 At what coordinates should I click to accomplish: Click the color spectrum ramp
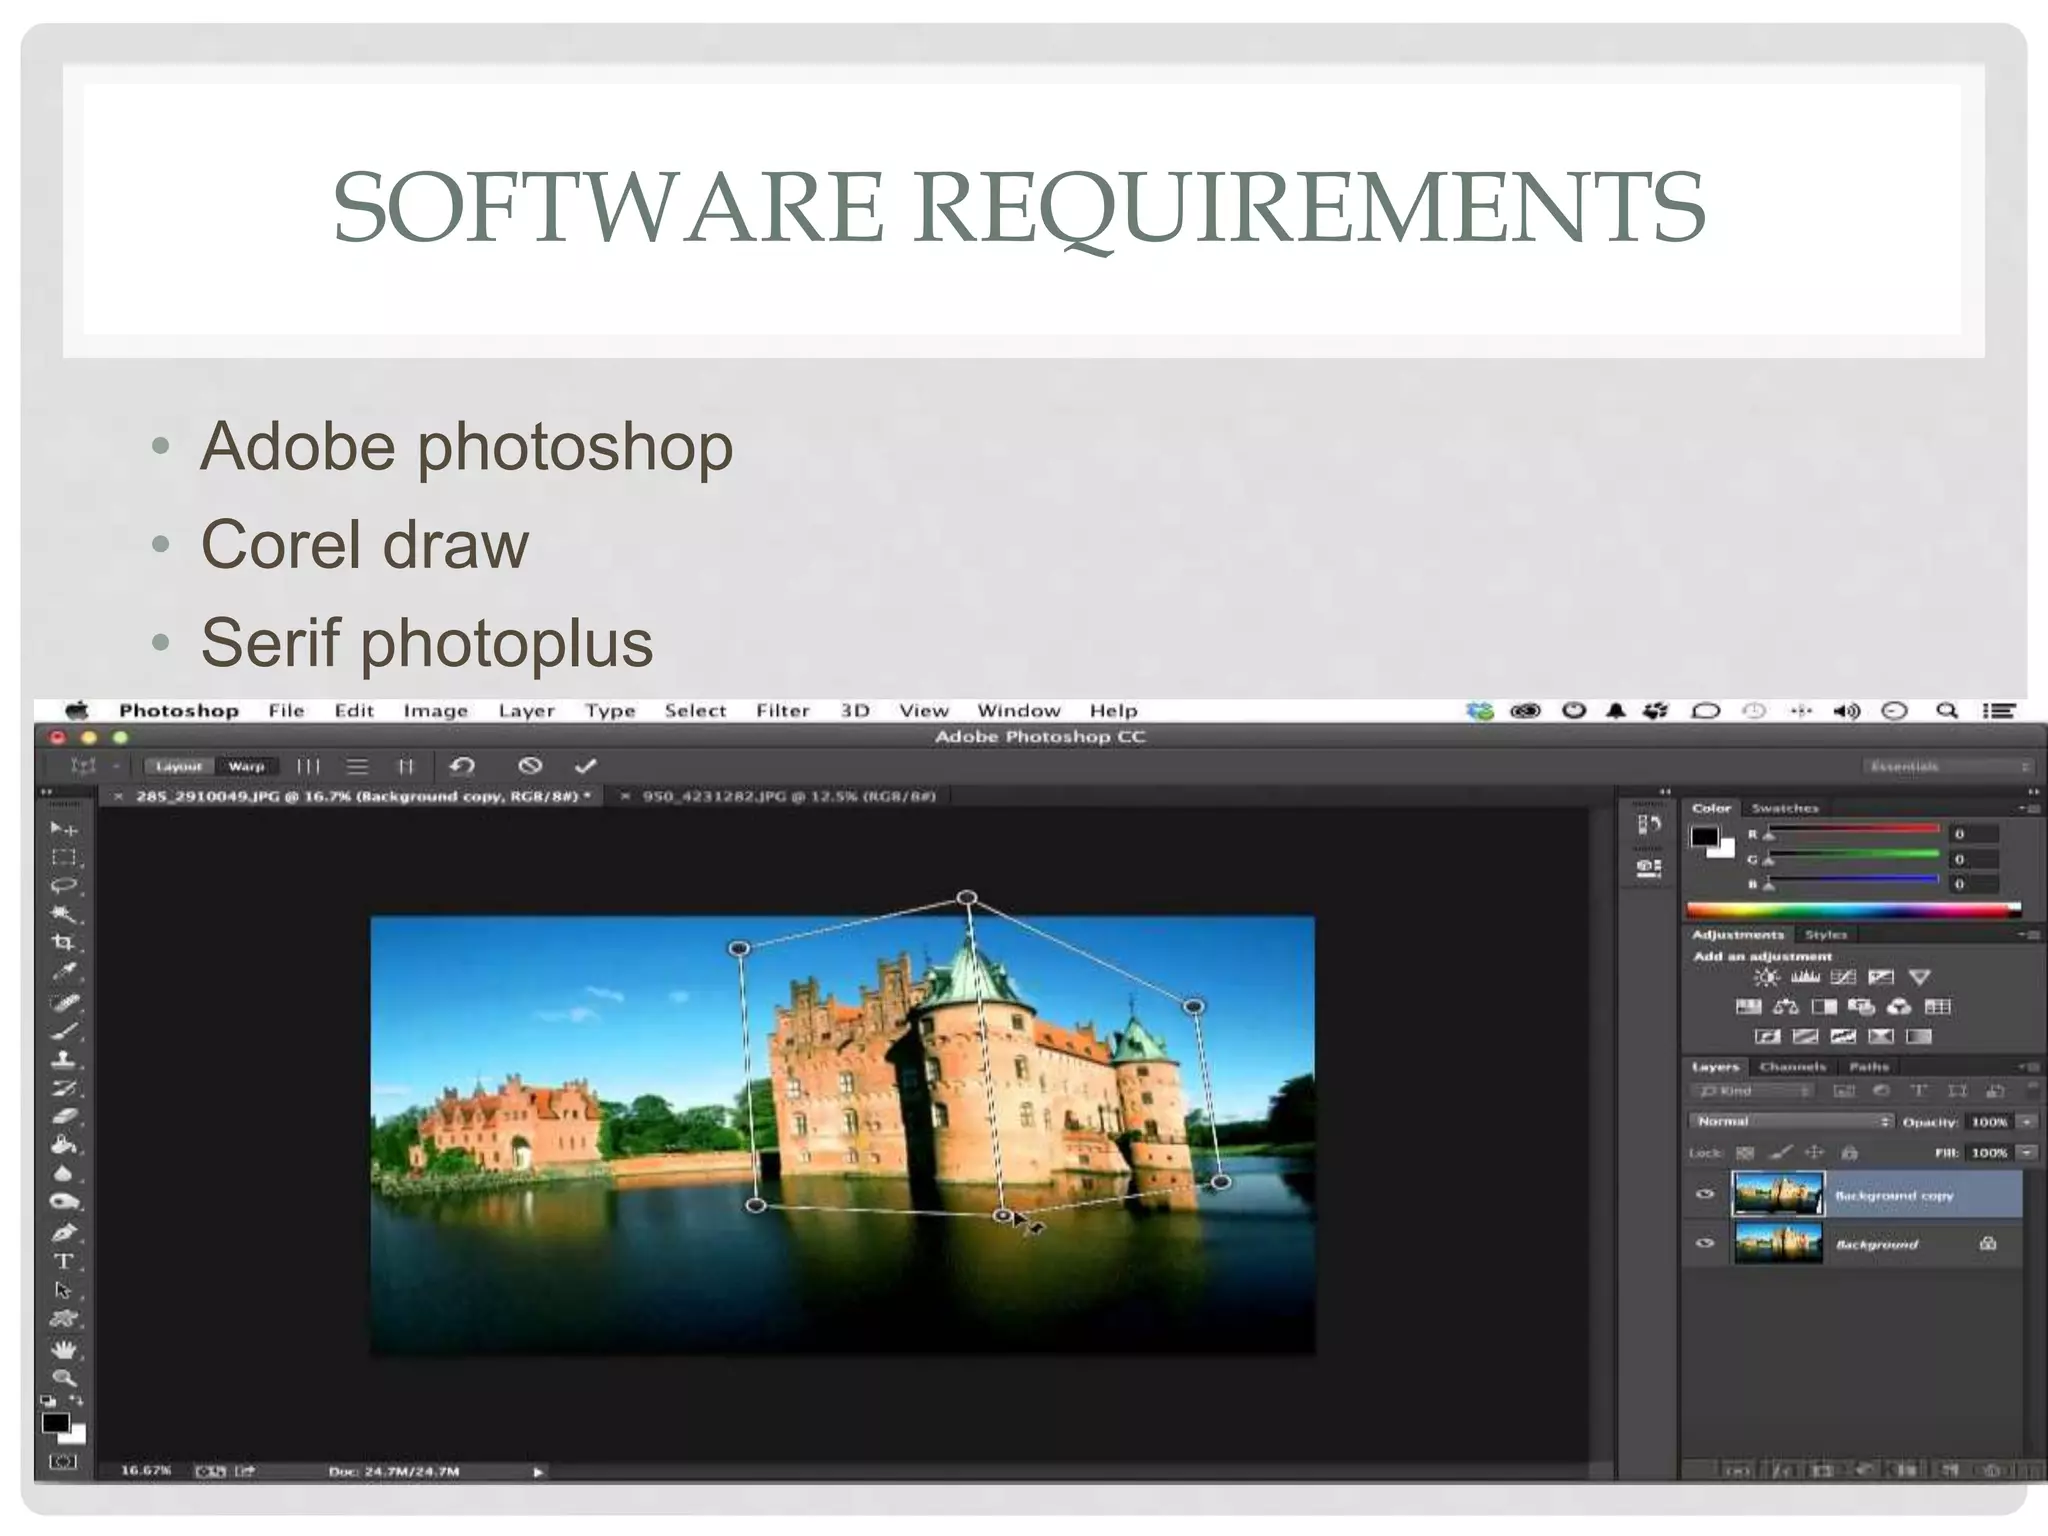click(1854, 909)
